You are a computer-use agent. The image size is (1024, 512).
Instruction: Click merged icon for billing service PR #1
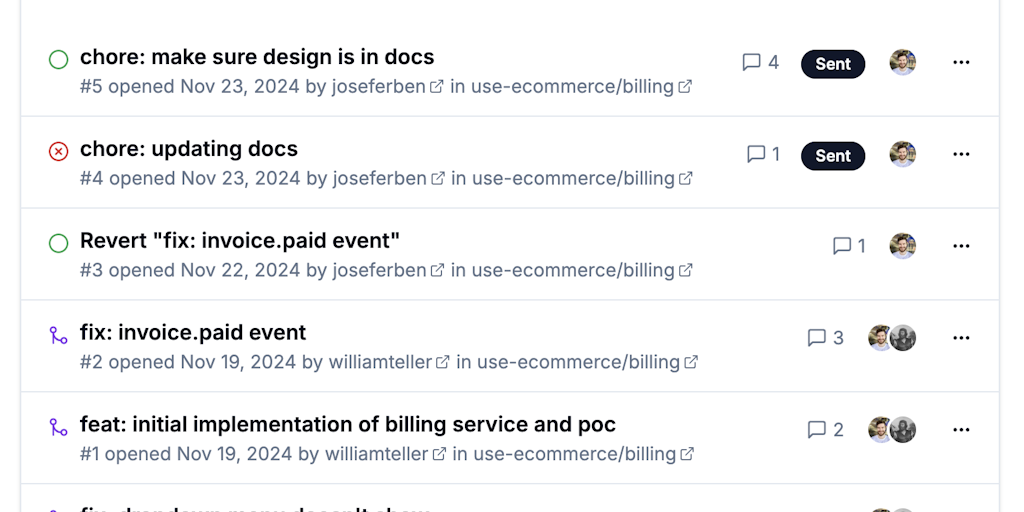(59, 427)
